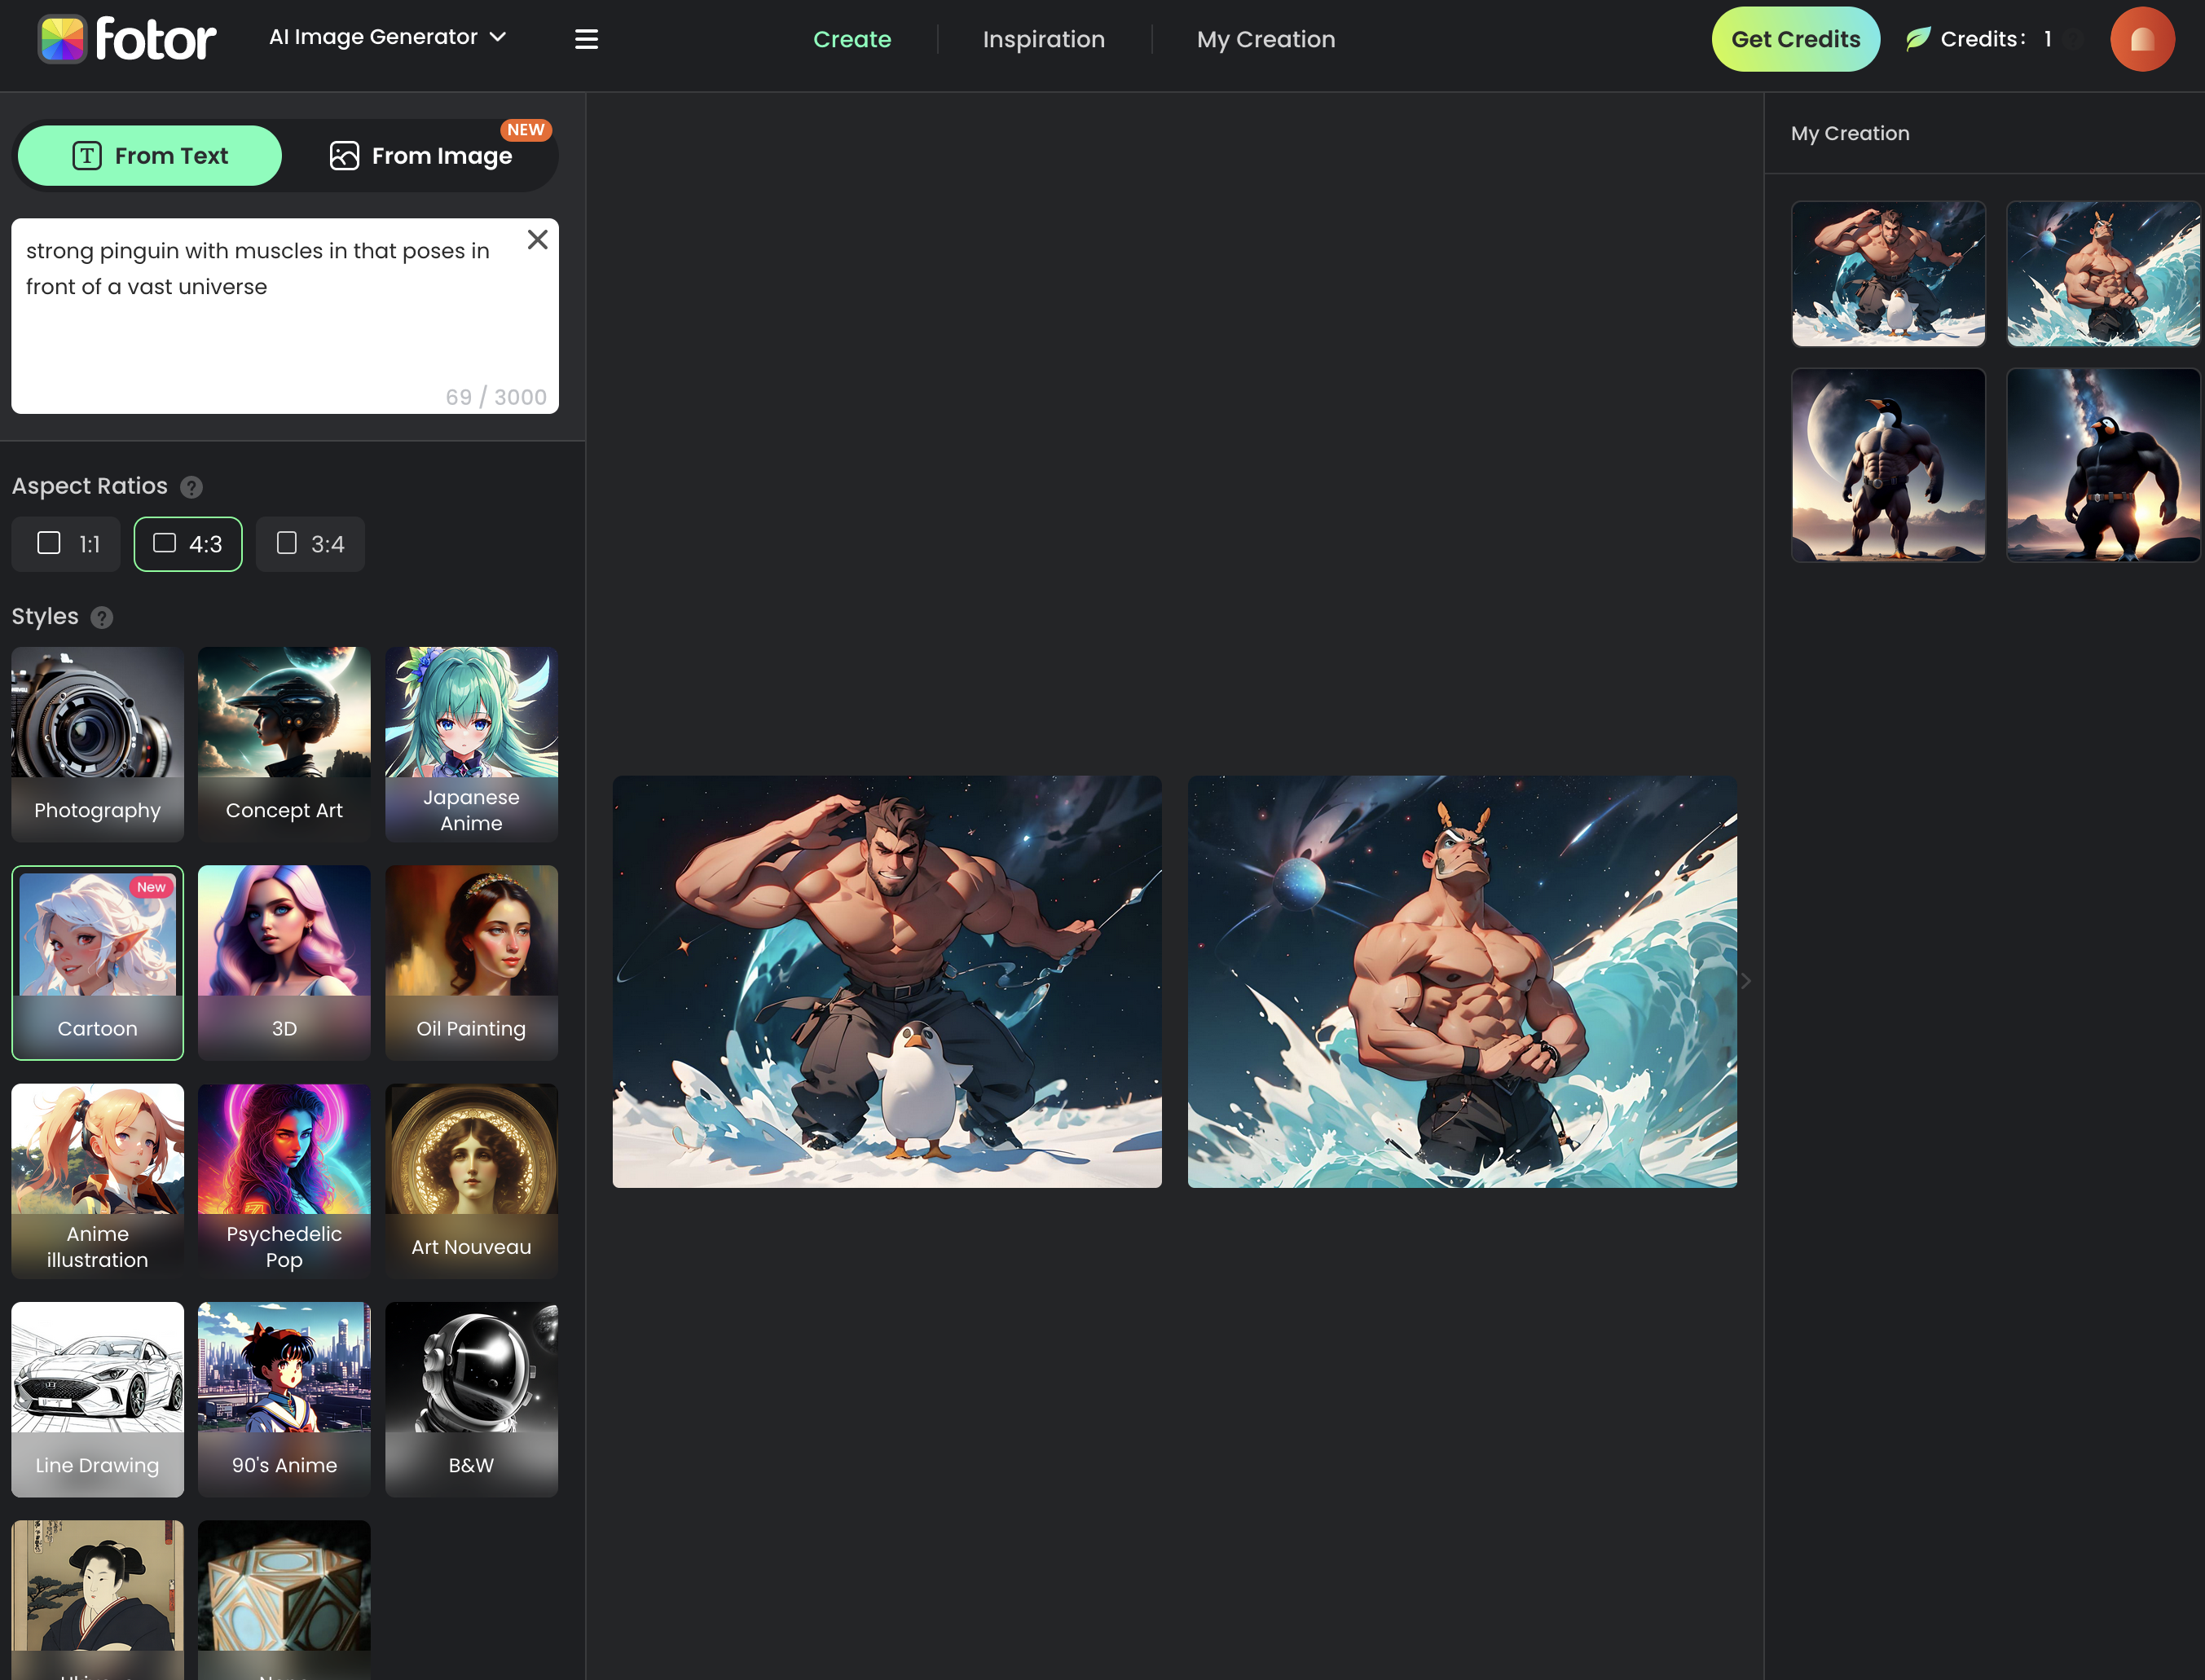Click the Styles help question mark

[x=101, y=617]
